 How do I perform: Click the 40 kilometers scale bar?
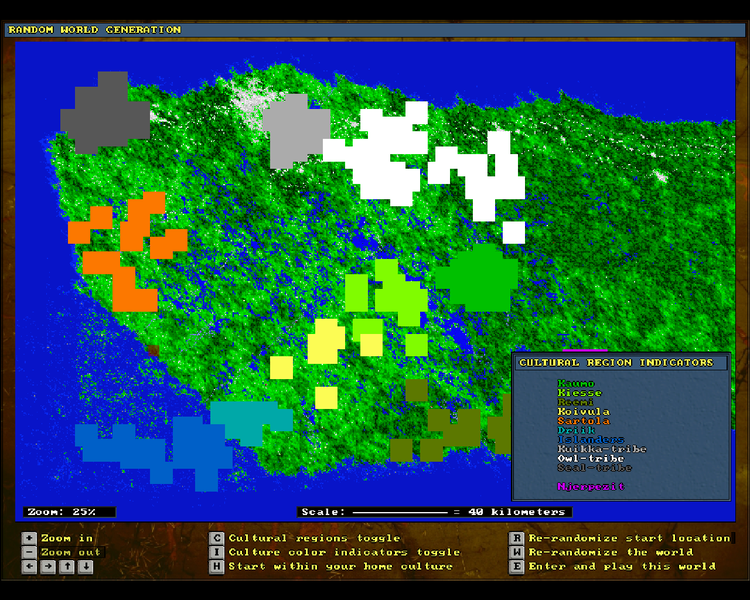click(434, 512)
